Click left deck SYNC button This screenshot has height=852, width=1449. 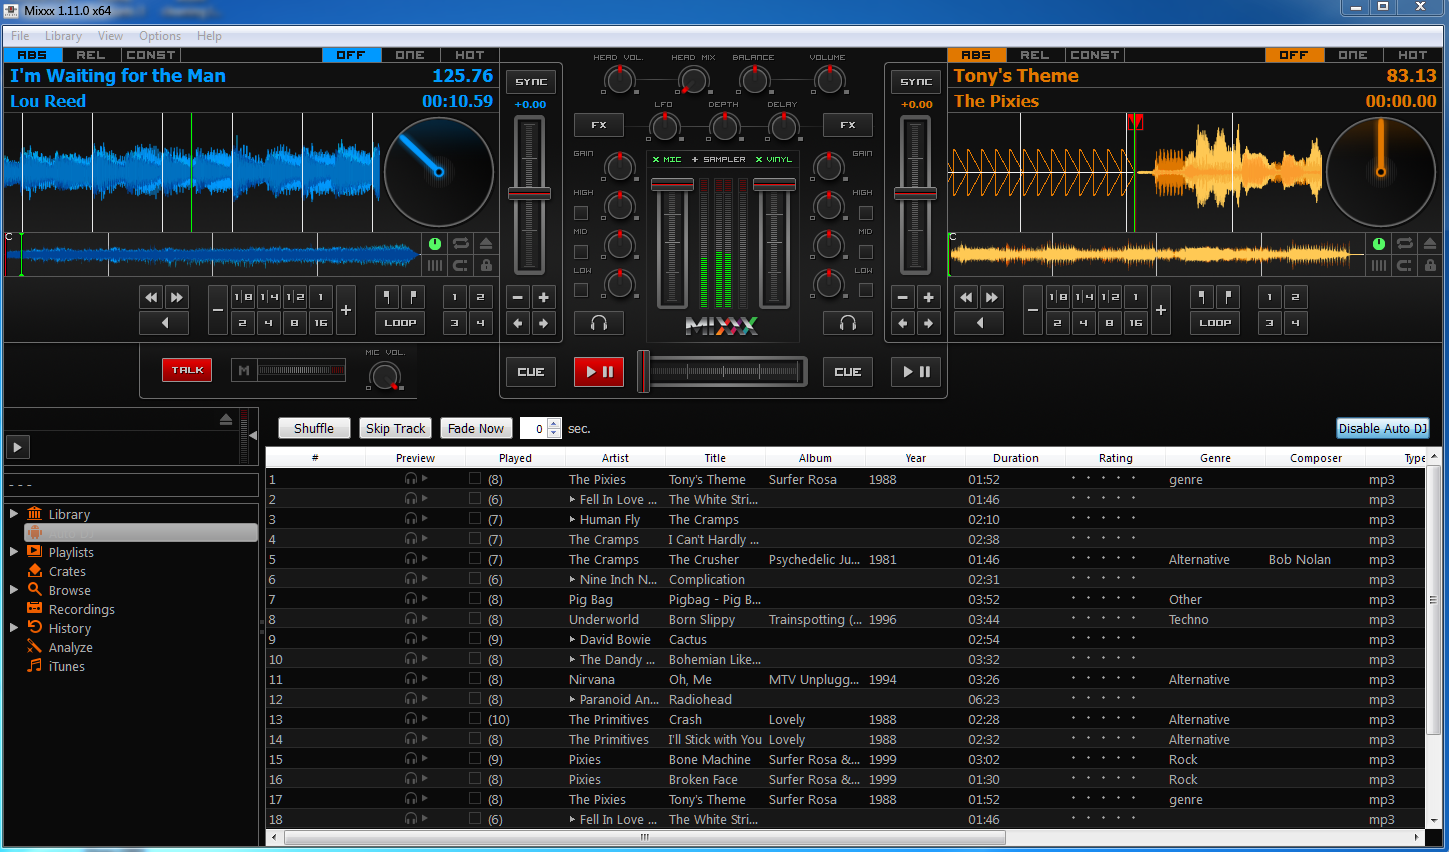click(x=531, y=82)
